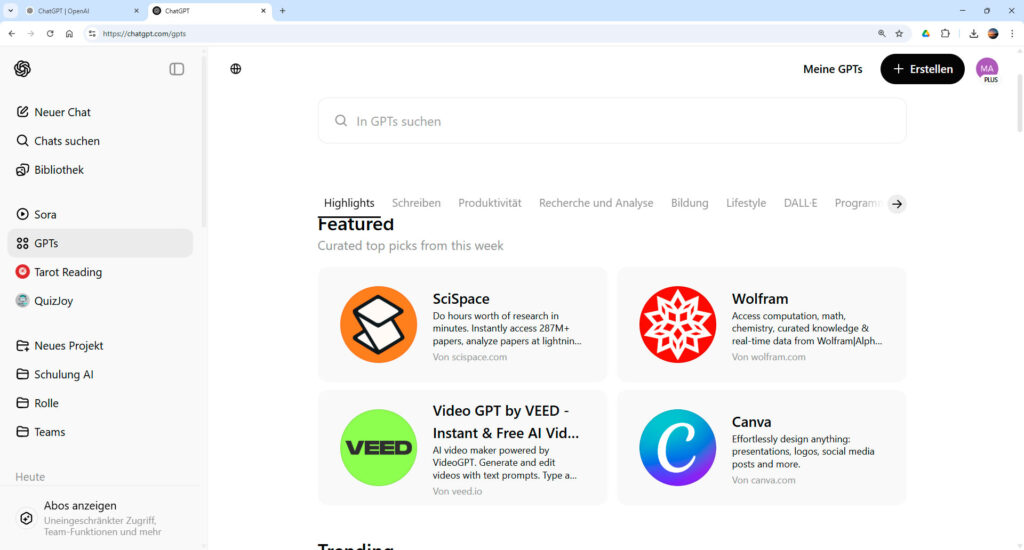Click the ChatGPT logo in the sidebar
1024x550 pixels.
click(22, 69)
